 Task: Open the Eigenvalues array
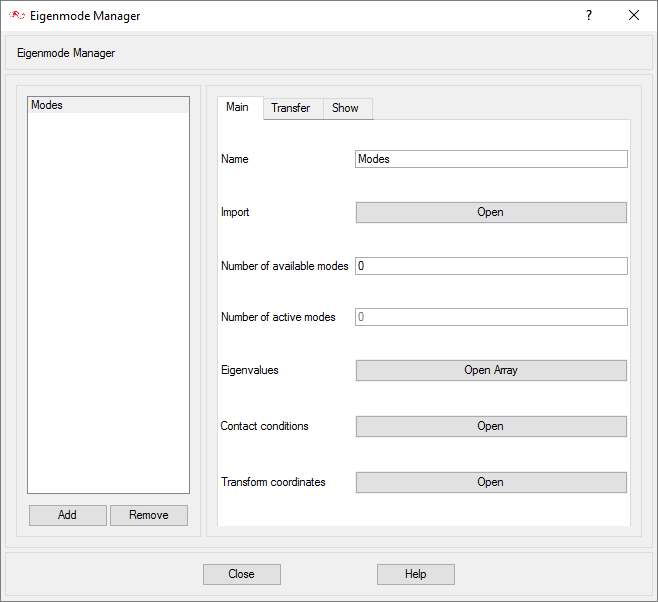[491, 370]
